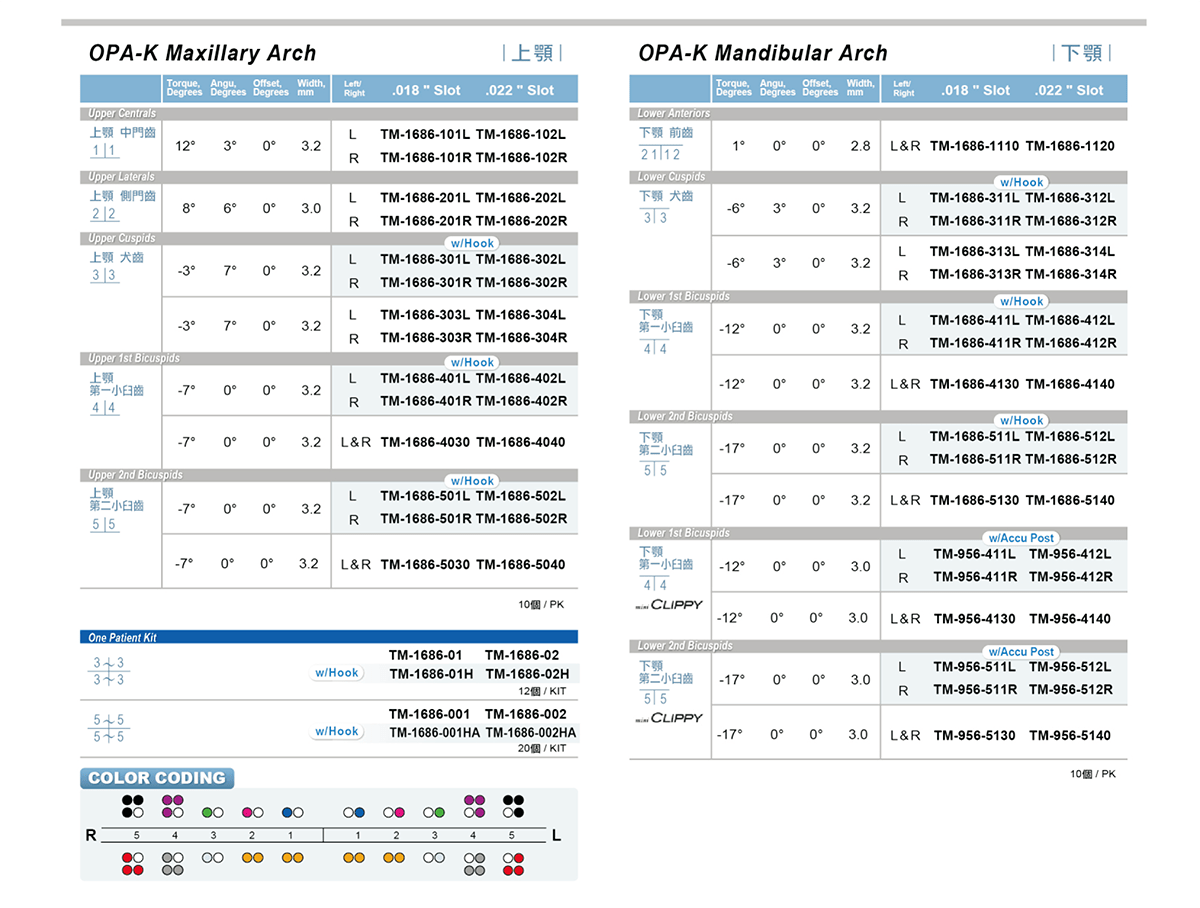The image size is (1200, 908).
Task: Select the 3-3 tooth diagram in One Patient Kit
Action: 109,671
